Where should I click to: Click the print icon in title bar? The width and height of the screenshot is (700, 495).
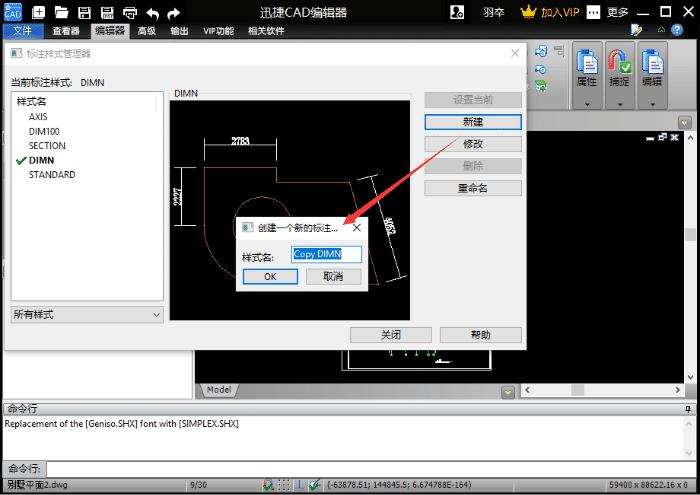[128, 13]
